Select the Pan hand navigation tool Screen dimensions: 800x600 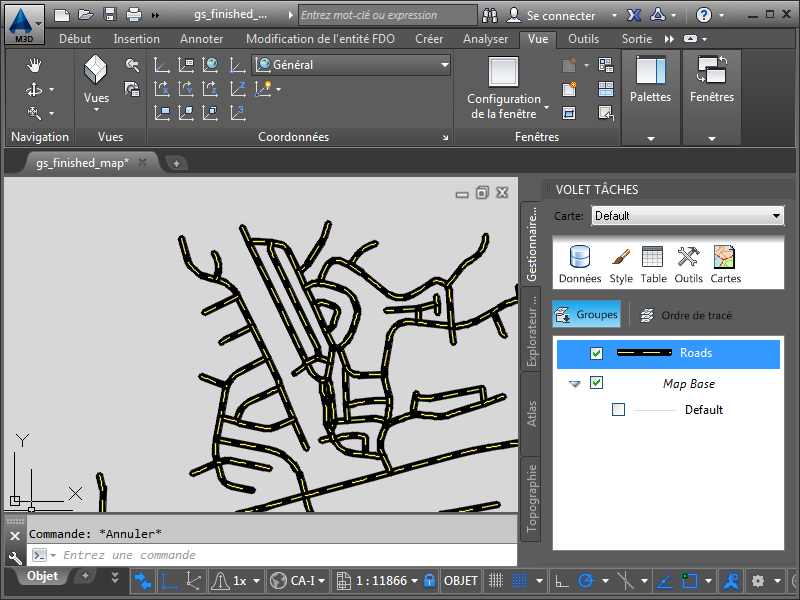pyautogui.click(x=34, y=65)
